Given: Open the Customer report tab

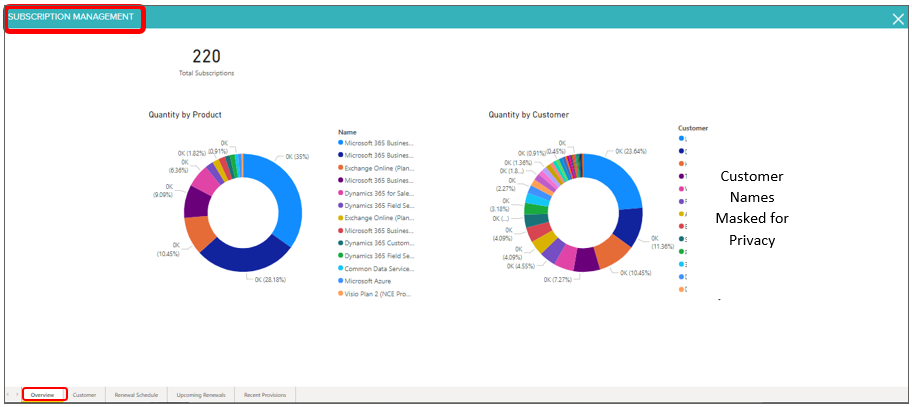Looking at the screenshot, I should (84, 395).
